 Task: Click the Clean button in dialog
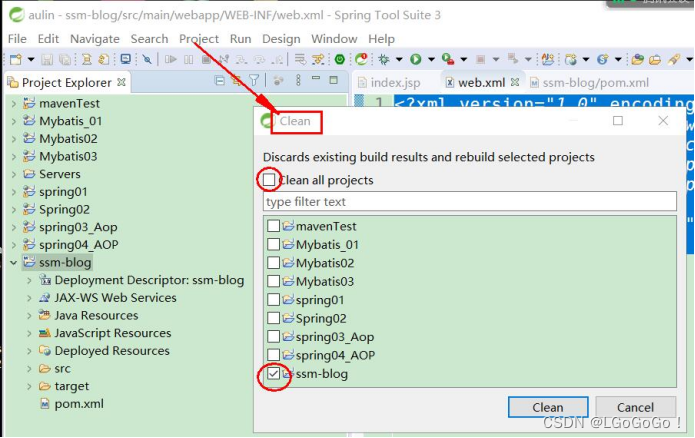click(548, 407)
